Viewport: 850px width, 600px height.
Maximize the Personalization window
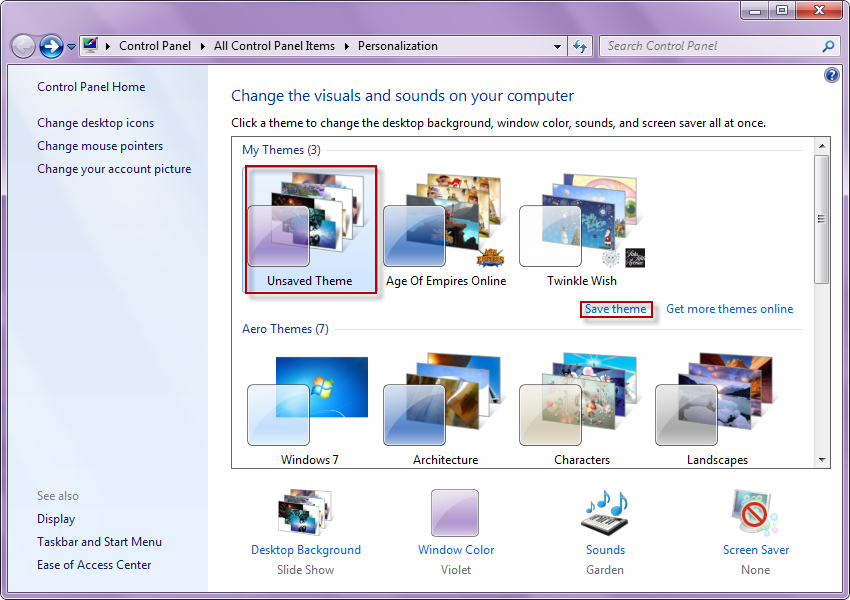click(x=782, y=10)
